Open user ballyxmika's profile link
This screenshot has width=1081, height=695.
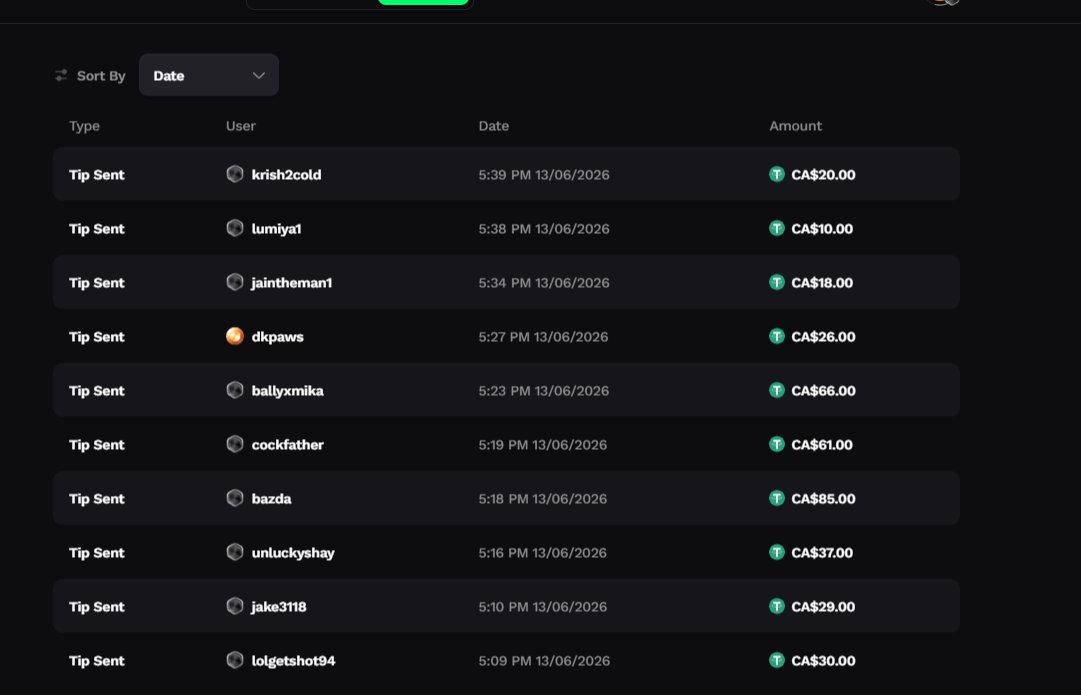[x=287, y=391]
